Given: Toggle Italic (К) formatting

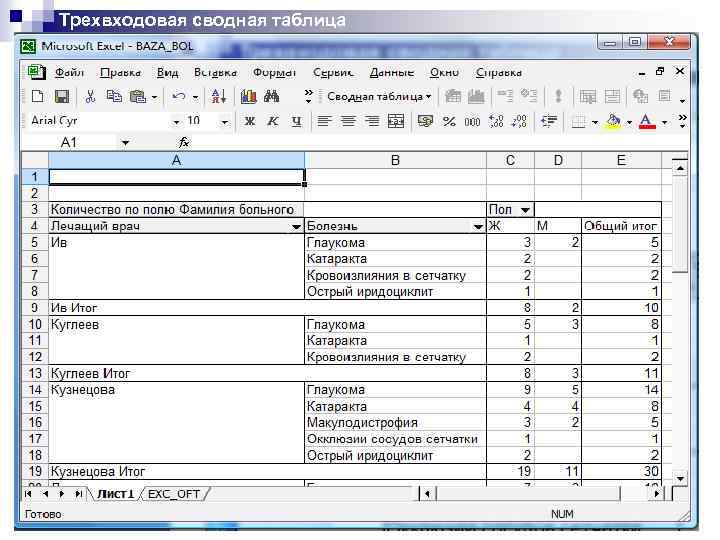Looking at the screenshot, I should (273, 121).
